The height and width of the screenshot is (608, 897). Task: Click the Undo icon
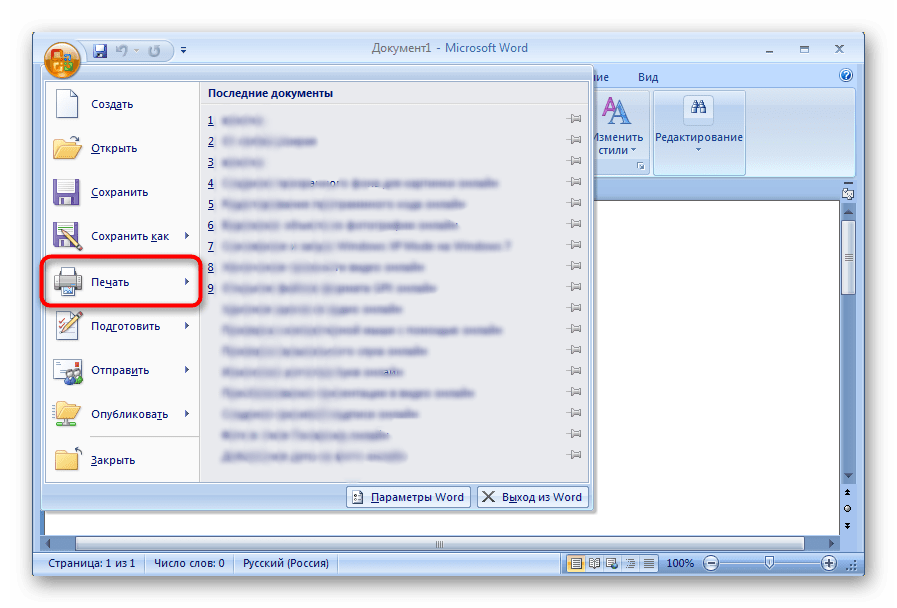pyautogui.click(x=122, y=50)
